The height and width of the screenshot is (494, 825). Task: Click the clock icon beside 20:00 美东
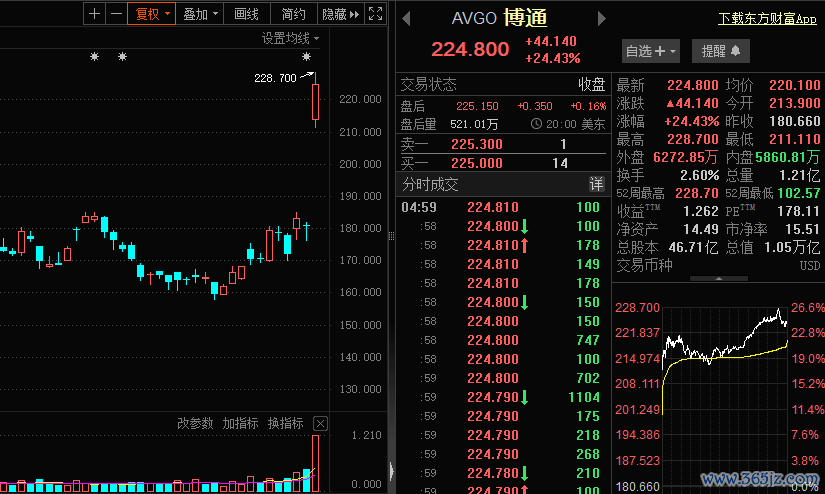[x=536, y=124]
